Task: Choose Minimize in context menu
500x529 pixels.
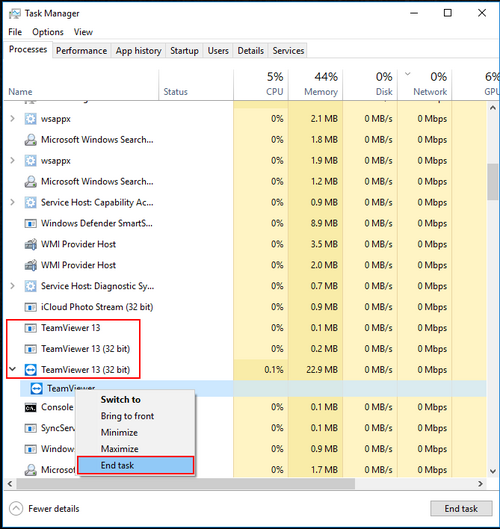Action: (x=136, y=433)
